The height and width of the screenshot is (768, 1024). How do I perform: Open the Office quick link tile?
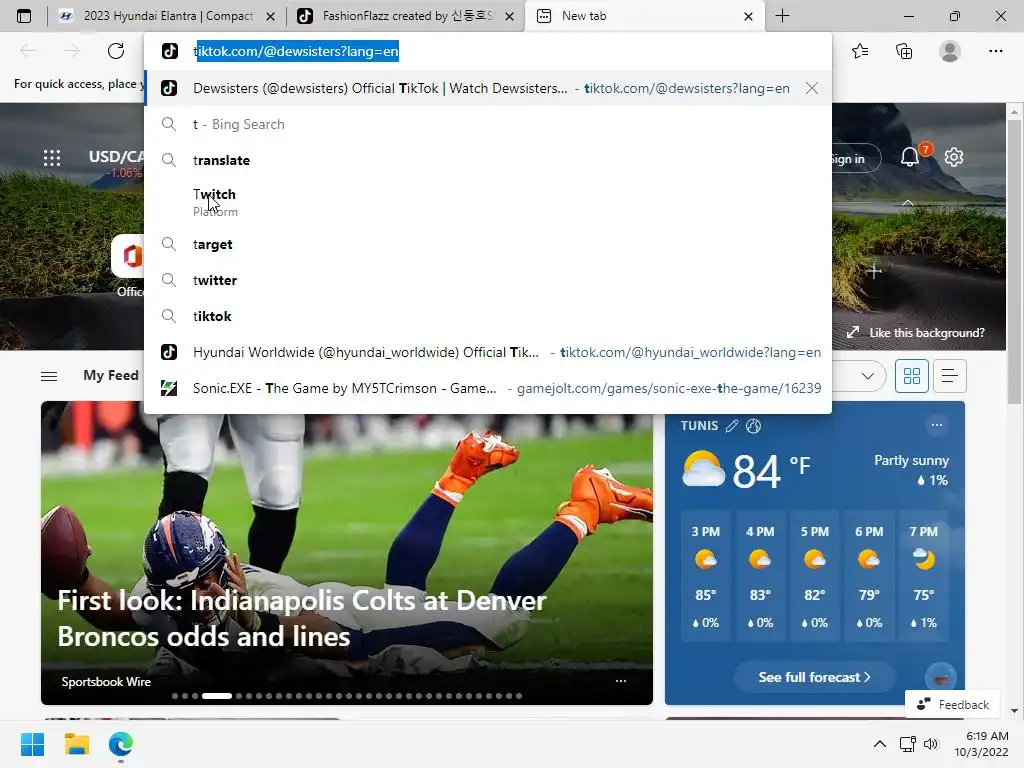point(128,266)
